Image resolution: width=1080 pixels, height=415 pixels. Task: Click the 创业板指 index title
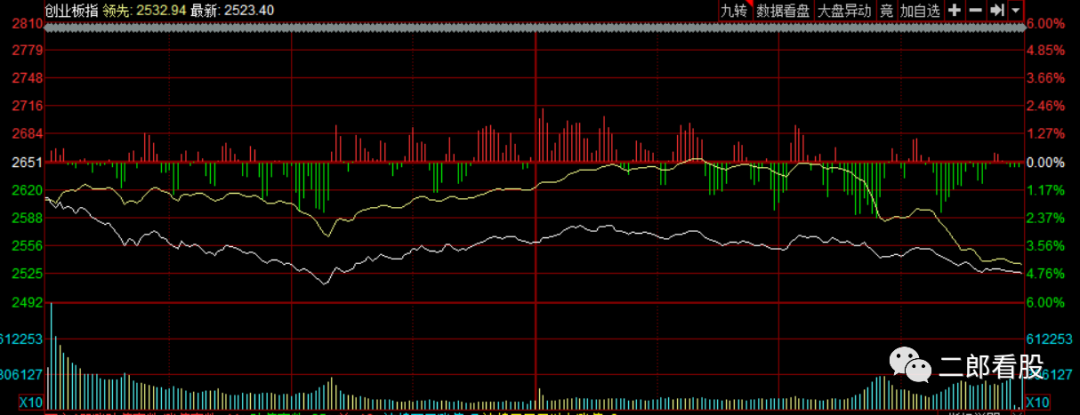click(71, 10)
